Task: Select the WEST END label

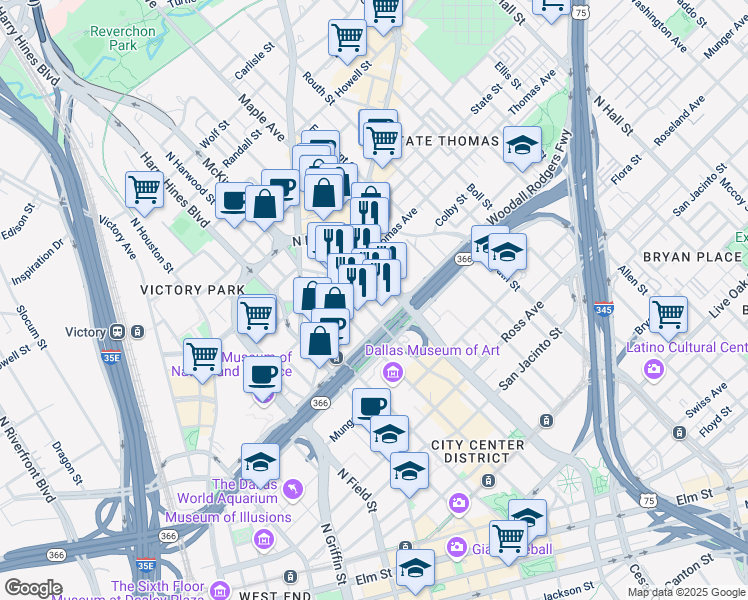Action: pyautogui.click(x=275, y=595)
